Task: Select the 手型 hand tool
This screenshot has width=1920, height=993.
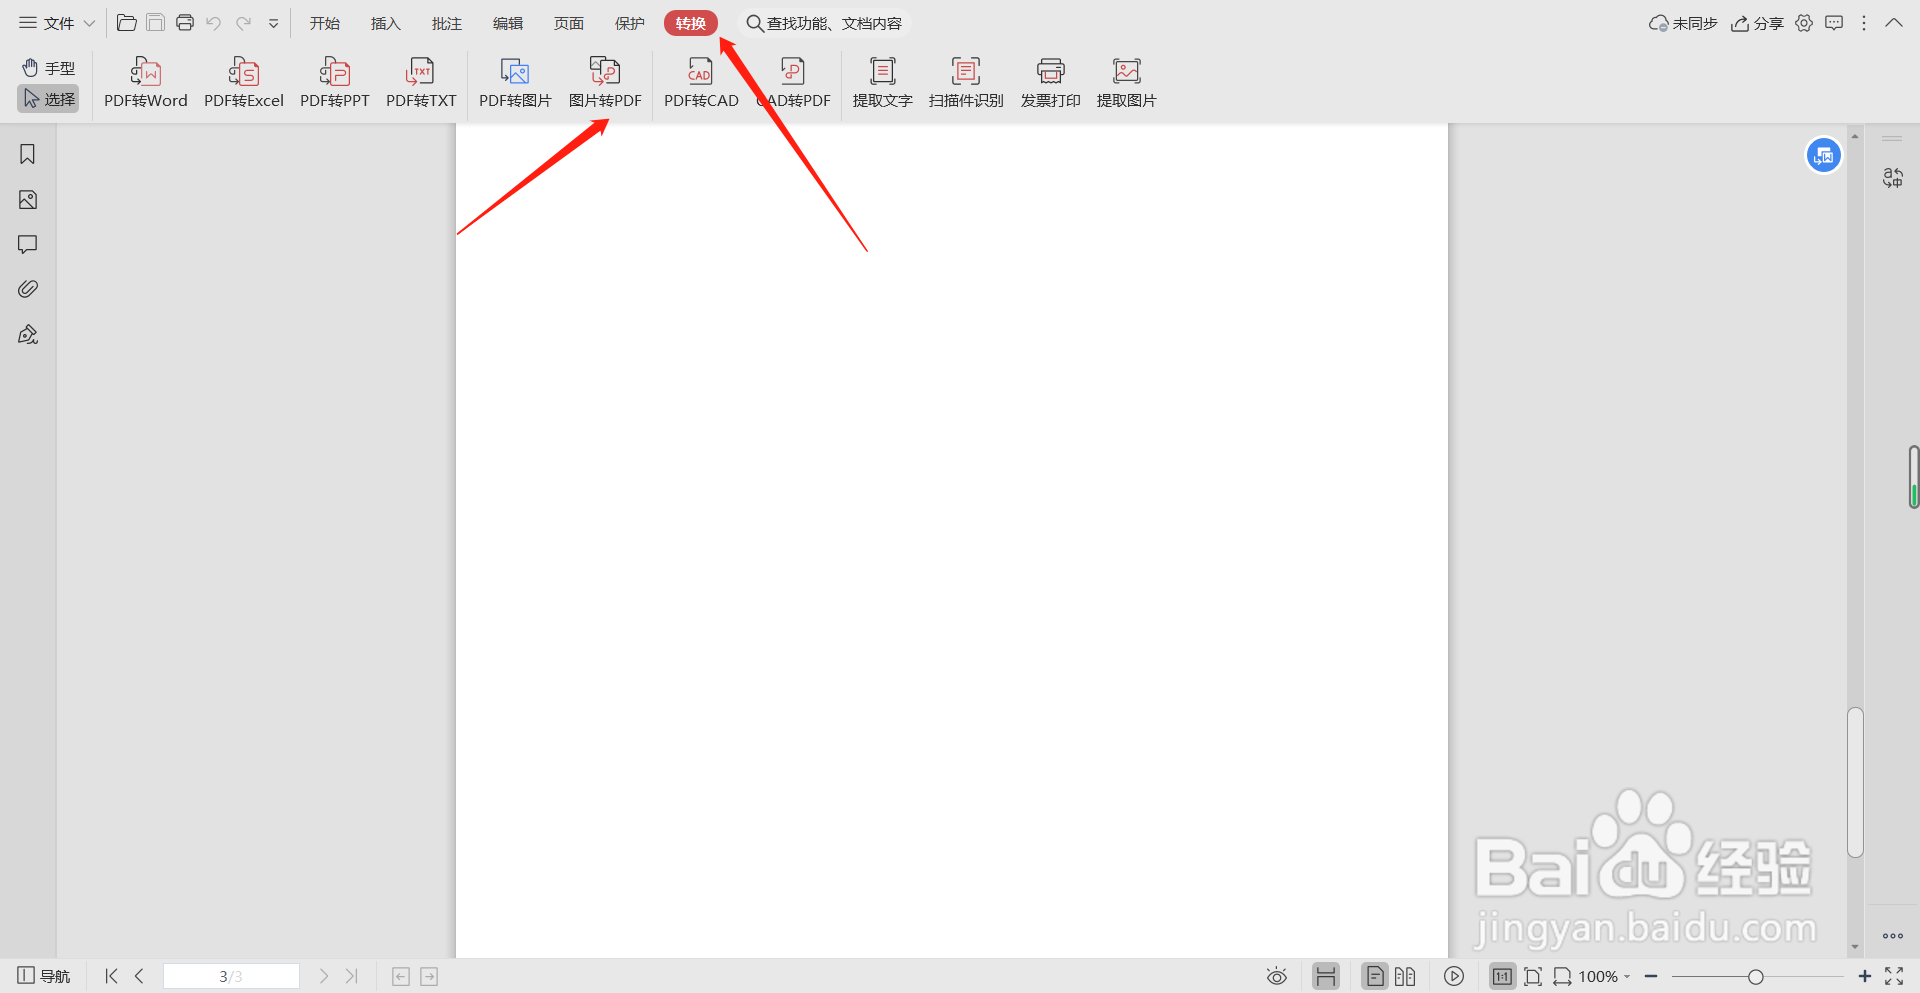Action: click(x=49, y=68)
